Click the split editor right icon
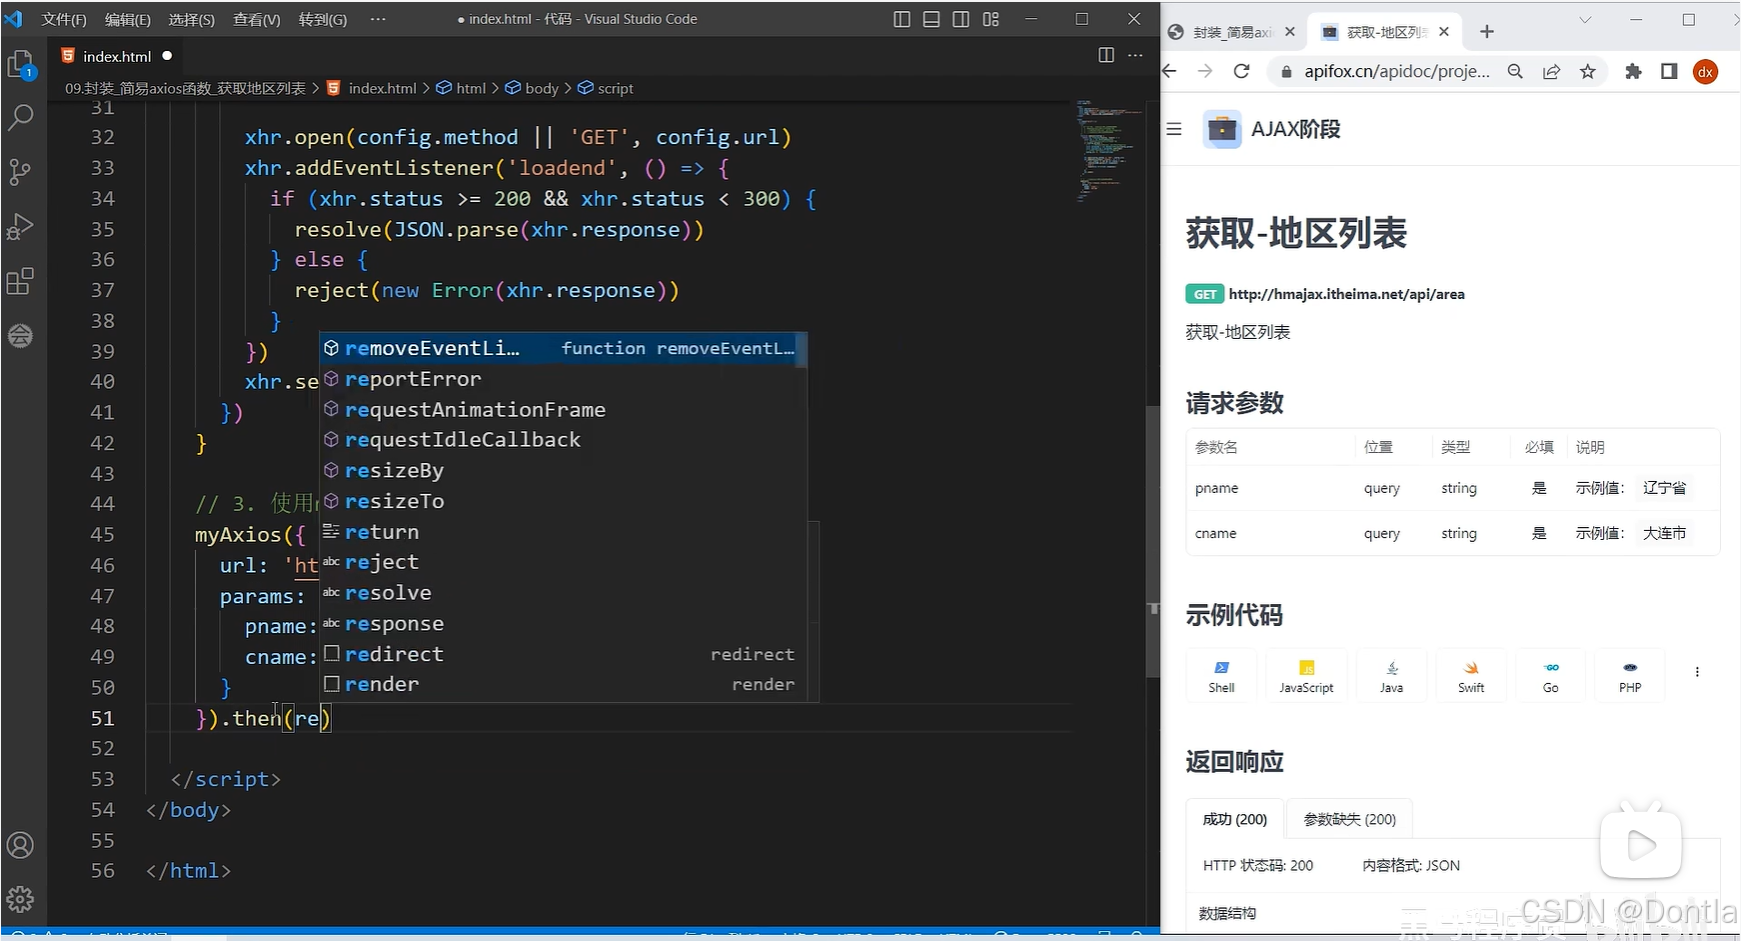1741x941 pixels. click(1106, 55)
